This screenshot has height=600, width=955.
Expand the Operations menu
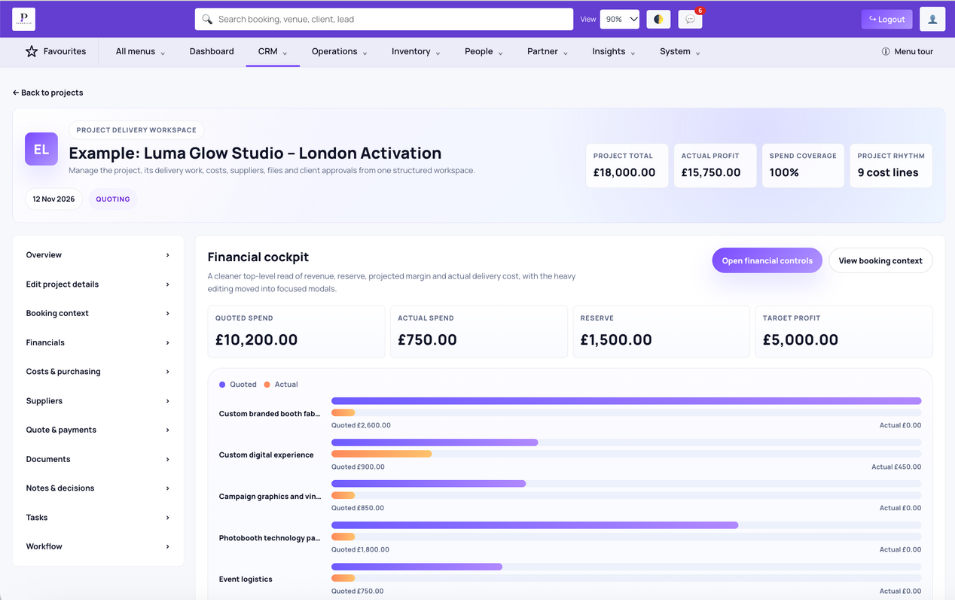click(x=339, y=52)
